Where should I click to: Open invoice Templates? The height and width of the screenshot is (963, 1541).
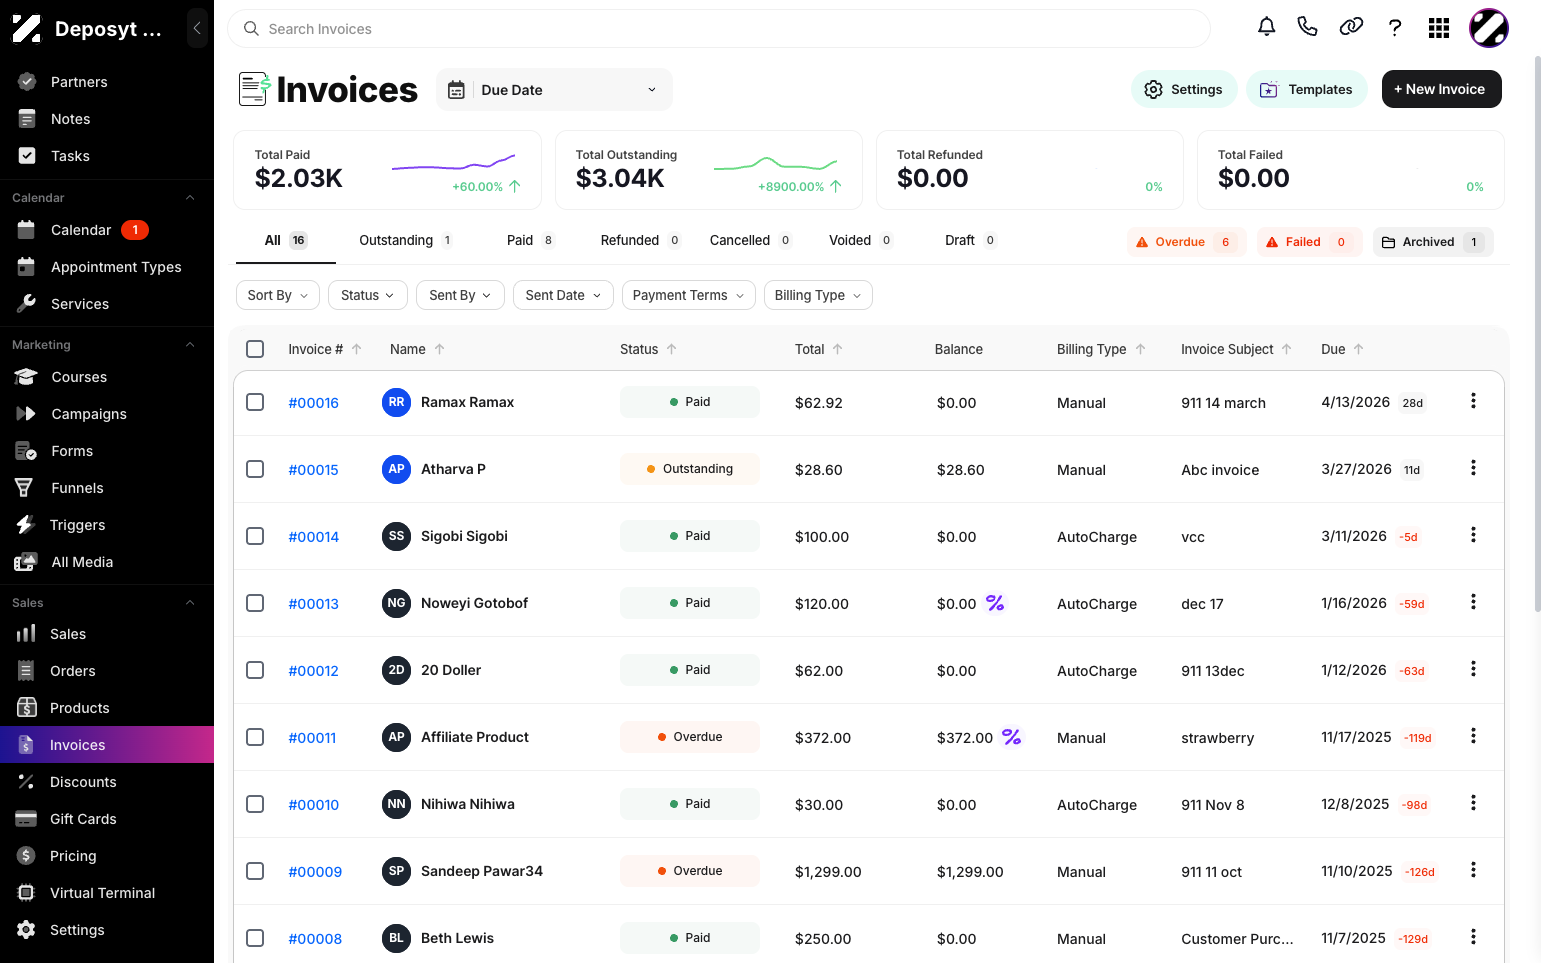1306,89
